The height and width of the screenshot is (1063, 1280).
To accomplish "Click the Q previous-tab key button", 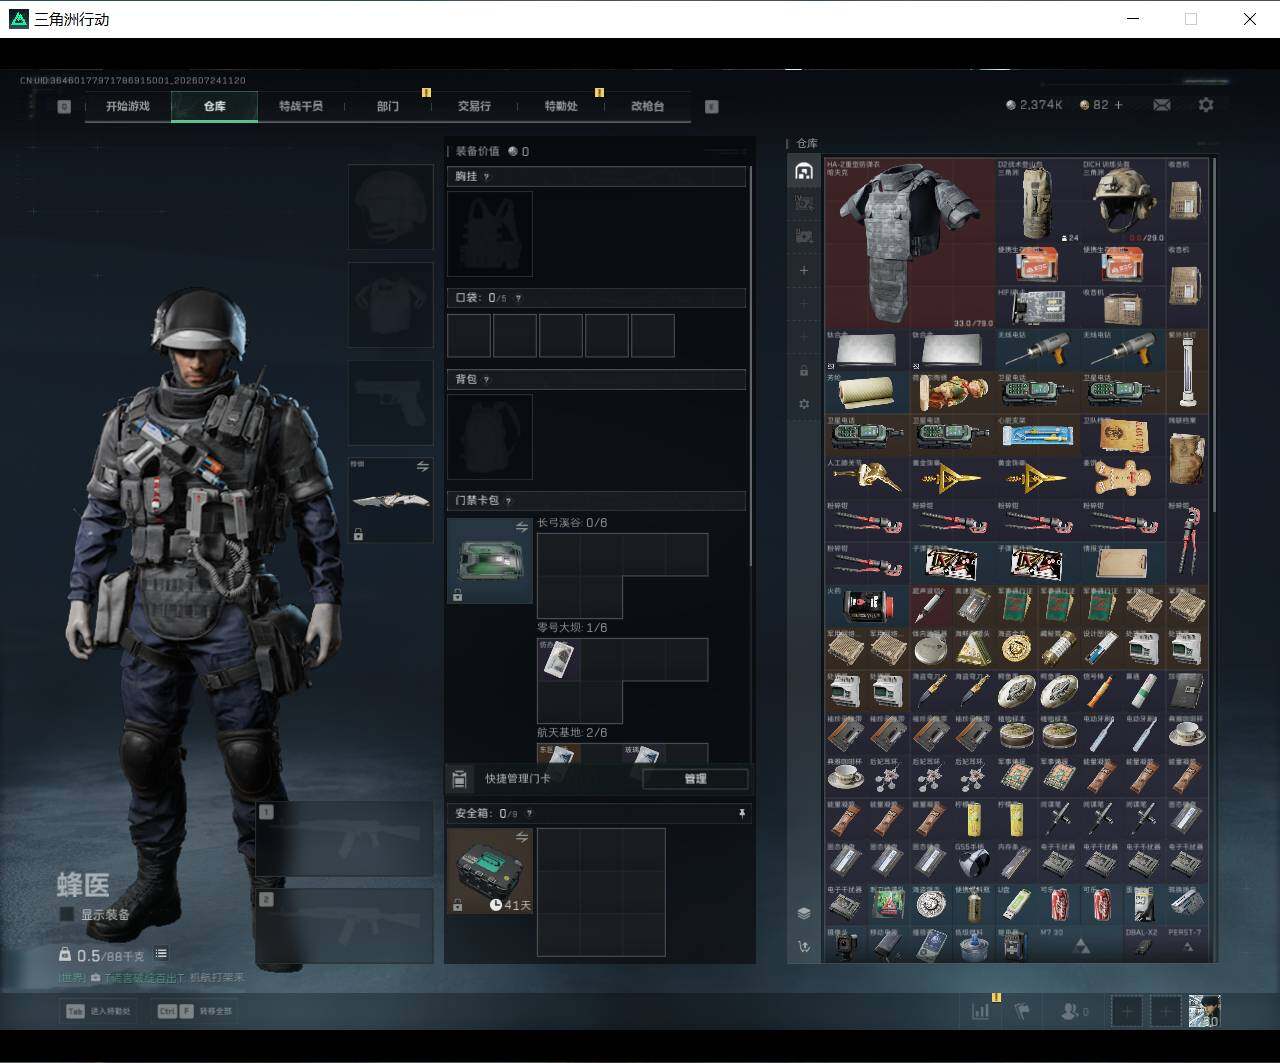I will (64, 106).
